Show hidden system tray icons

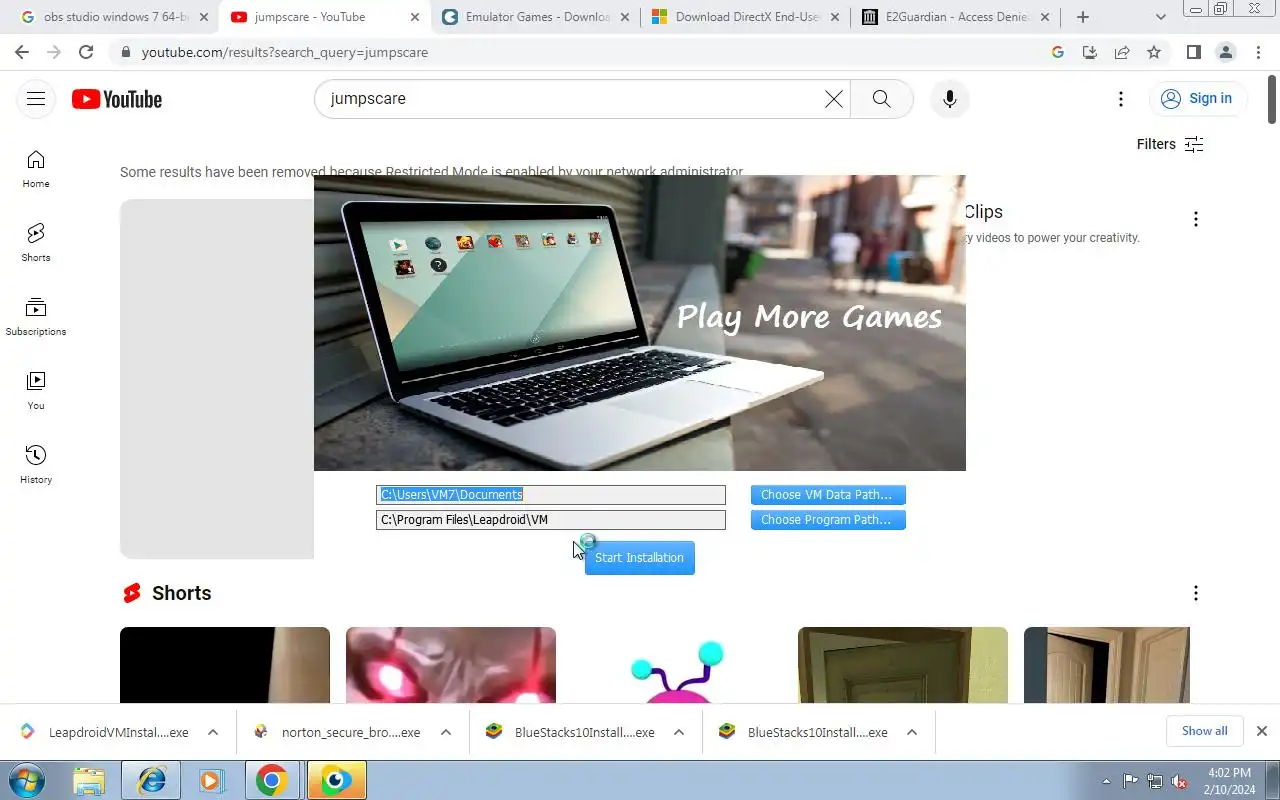1106,781
